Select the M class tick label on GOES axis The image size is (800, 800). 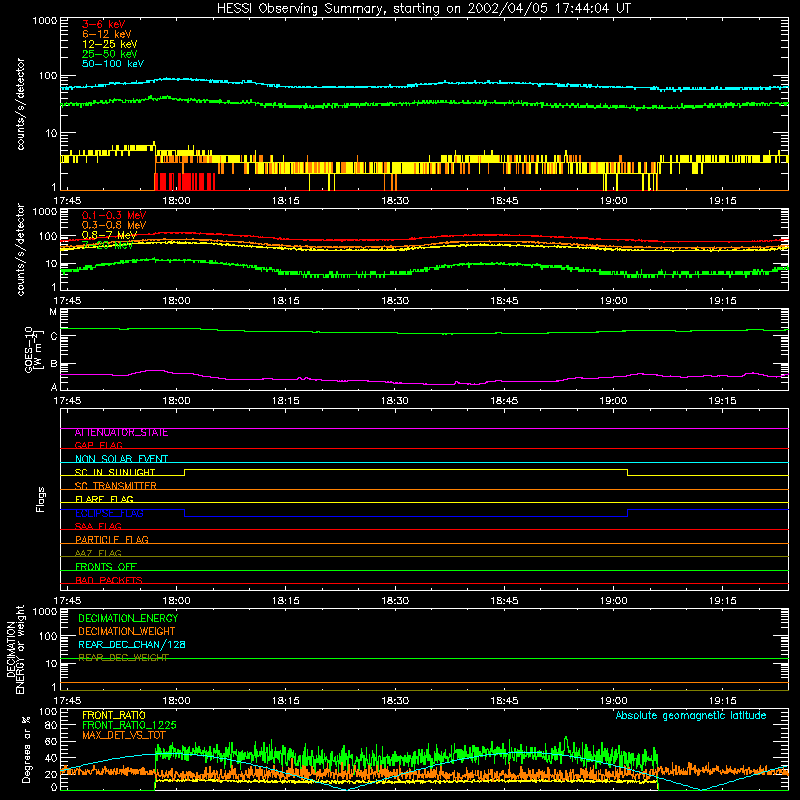click(53, 312)
